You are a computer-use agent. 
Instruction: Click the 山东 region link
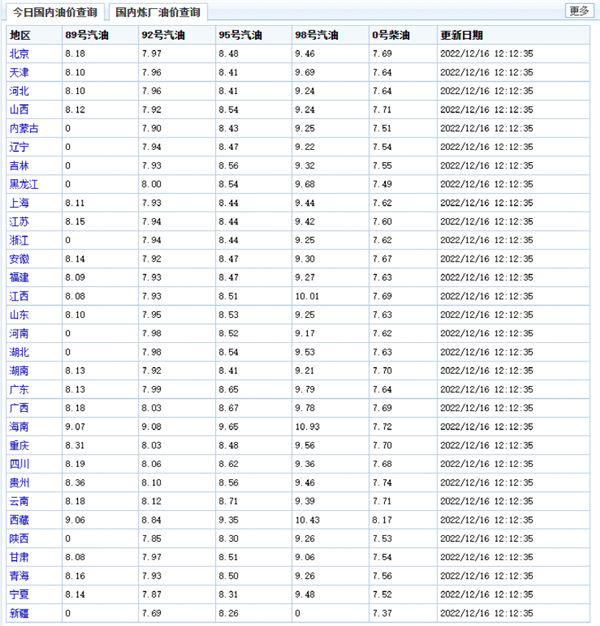coord(19,314)
